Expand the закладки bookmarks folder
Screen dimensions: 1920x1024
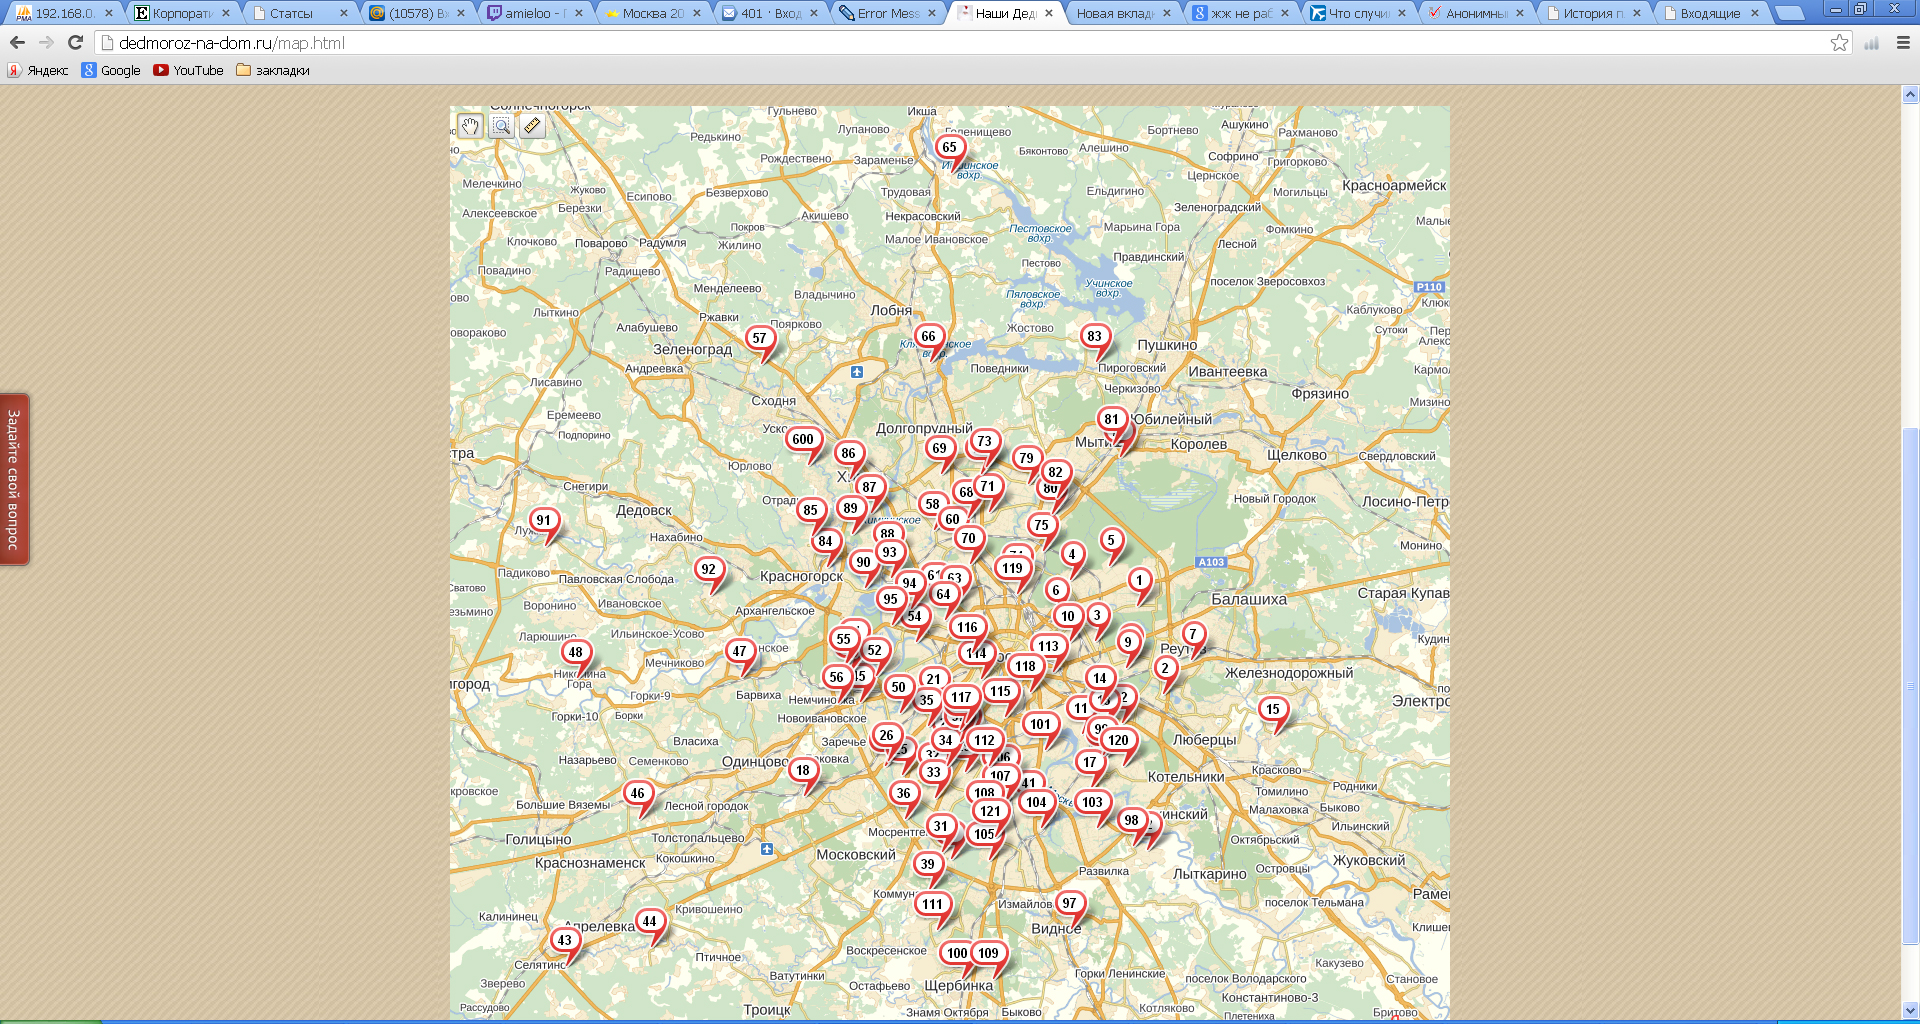pos(273,71)
